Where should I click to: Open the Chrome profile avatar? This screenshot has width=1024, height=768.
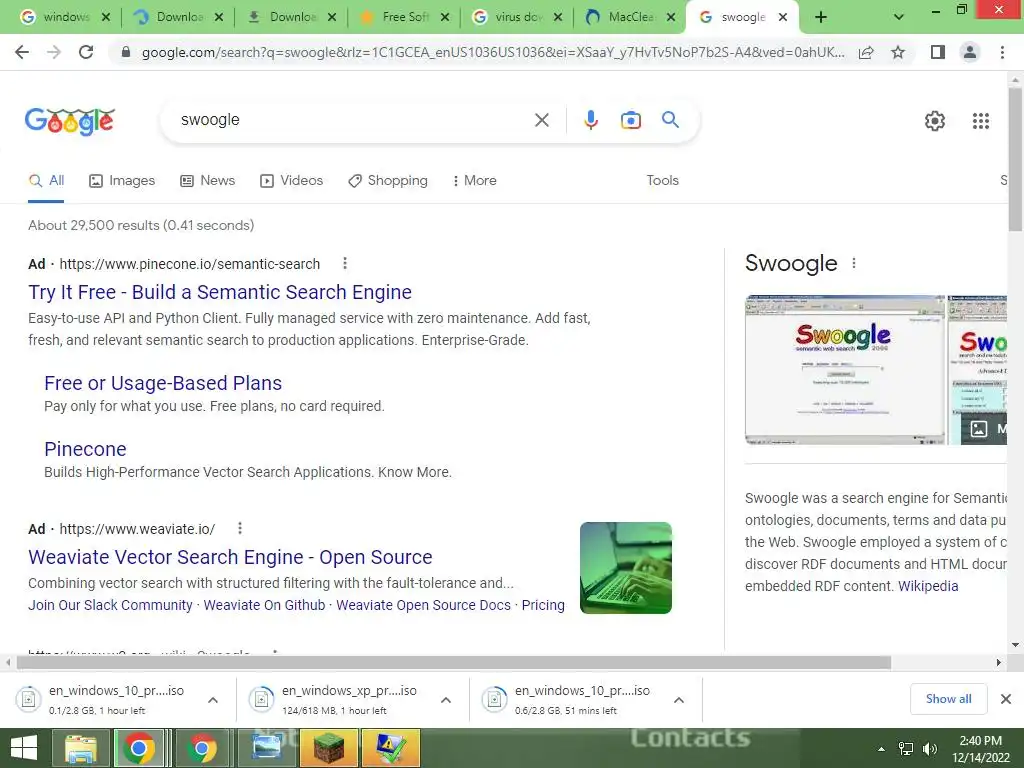pyautogui.click(x=970, y=52)
